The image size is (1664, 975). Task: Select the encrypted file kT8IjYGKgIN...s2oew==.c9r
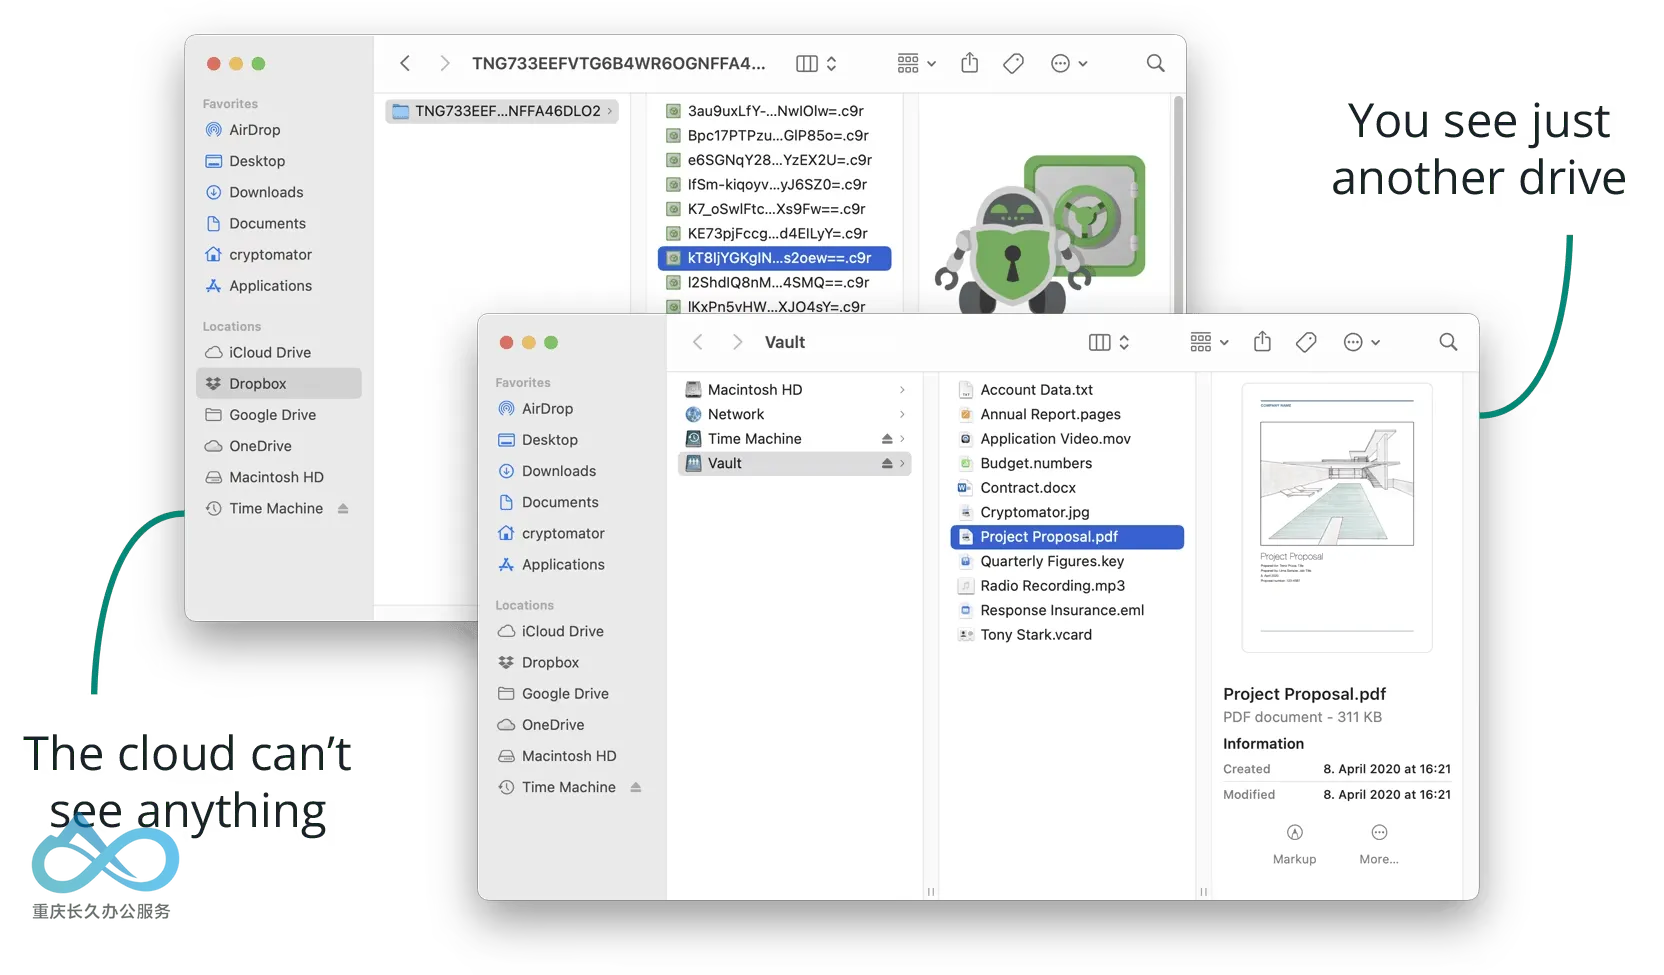[774, 258]
